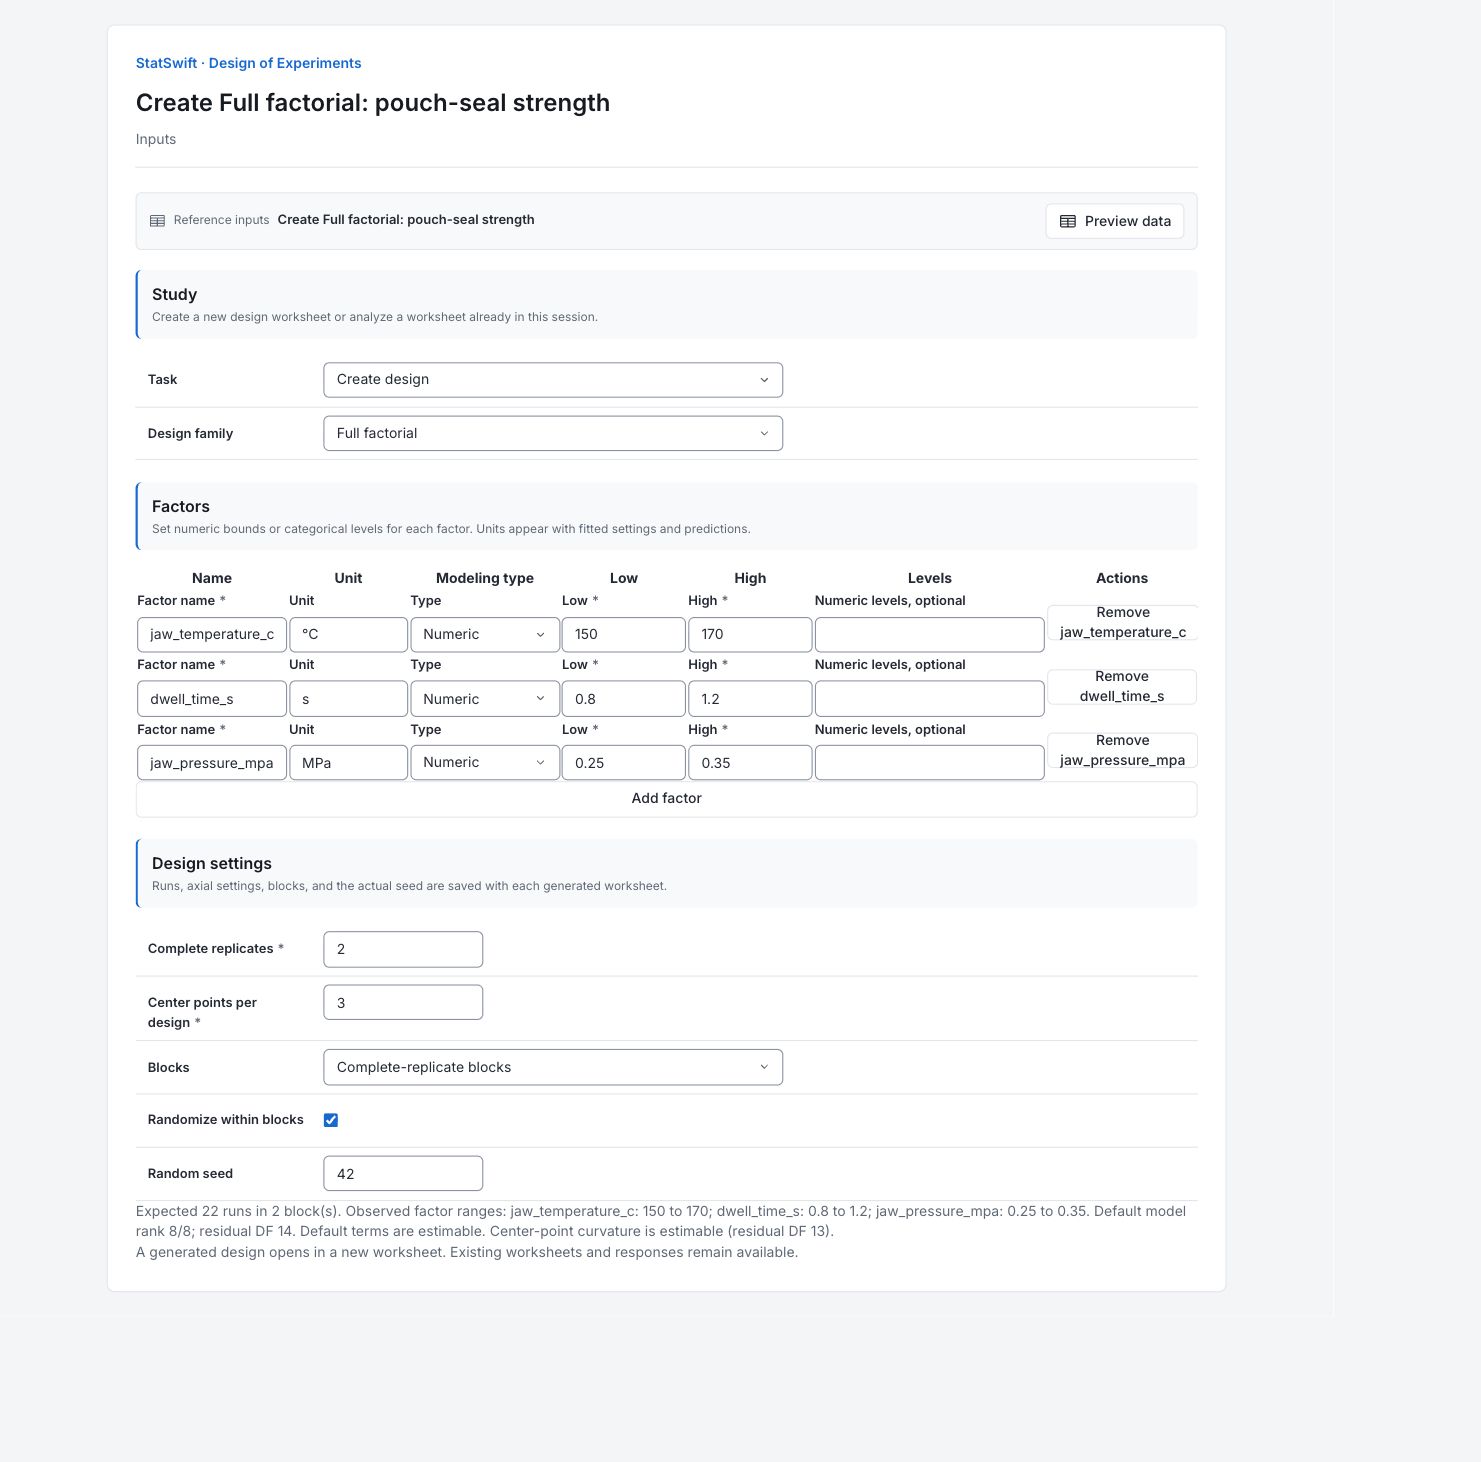1481x1462 pixels.
Task: Edit the Low value 0.25 field
Action: (x=624, y=762)
